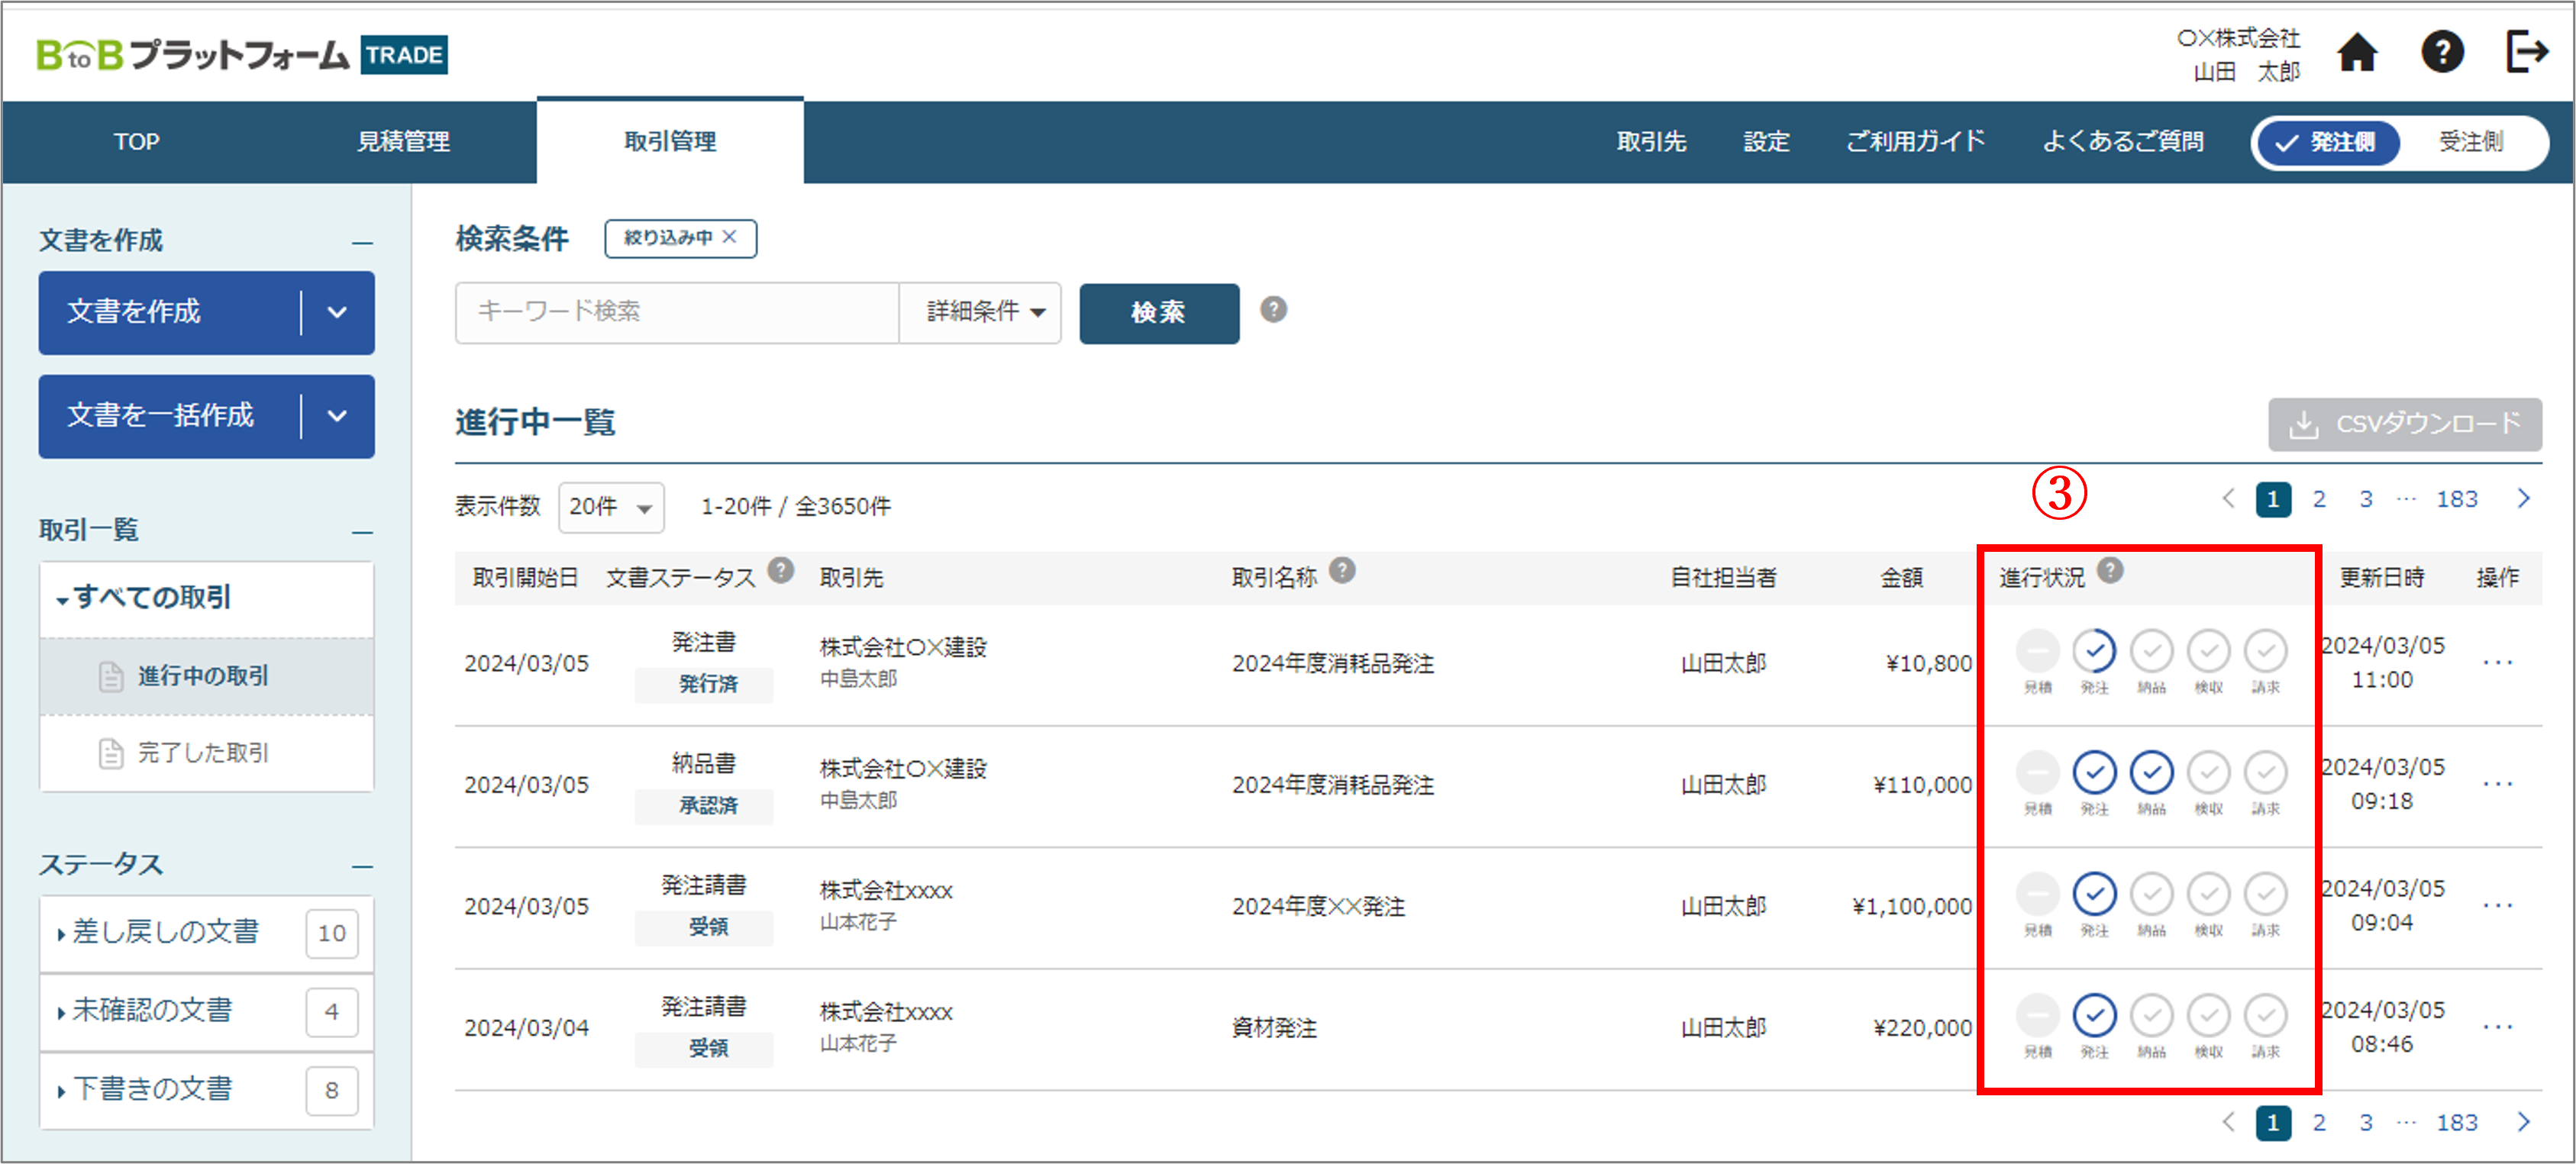2576x1164 pixels.
Task: Click help icon beside 進行状況 column header
Action: pyautogui.click(x=2110, y=570)
